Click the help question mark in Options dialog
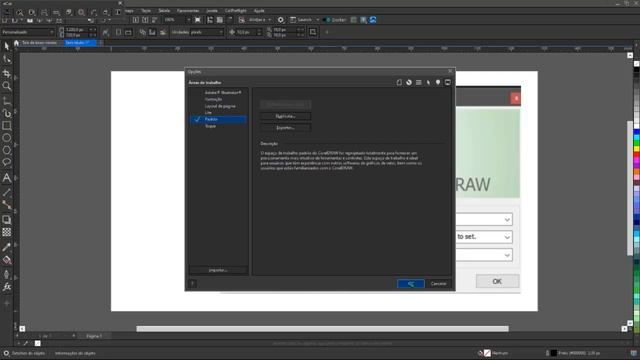This screenshot has width=640, height=360. pos(193,284)
